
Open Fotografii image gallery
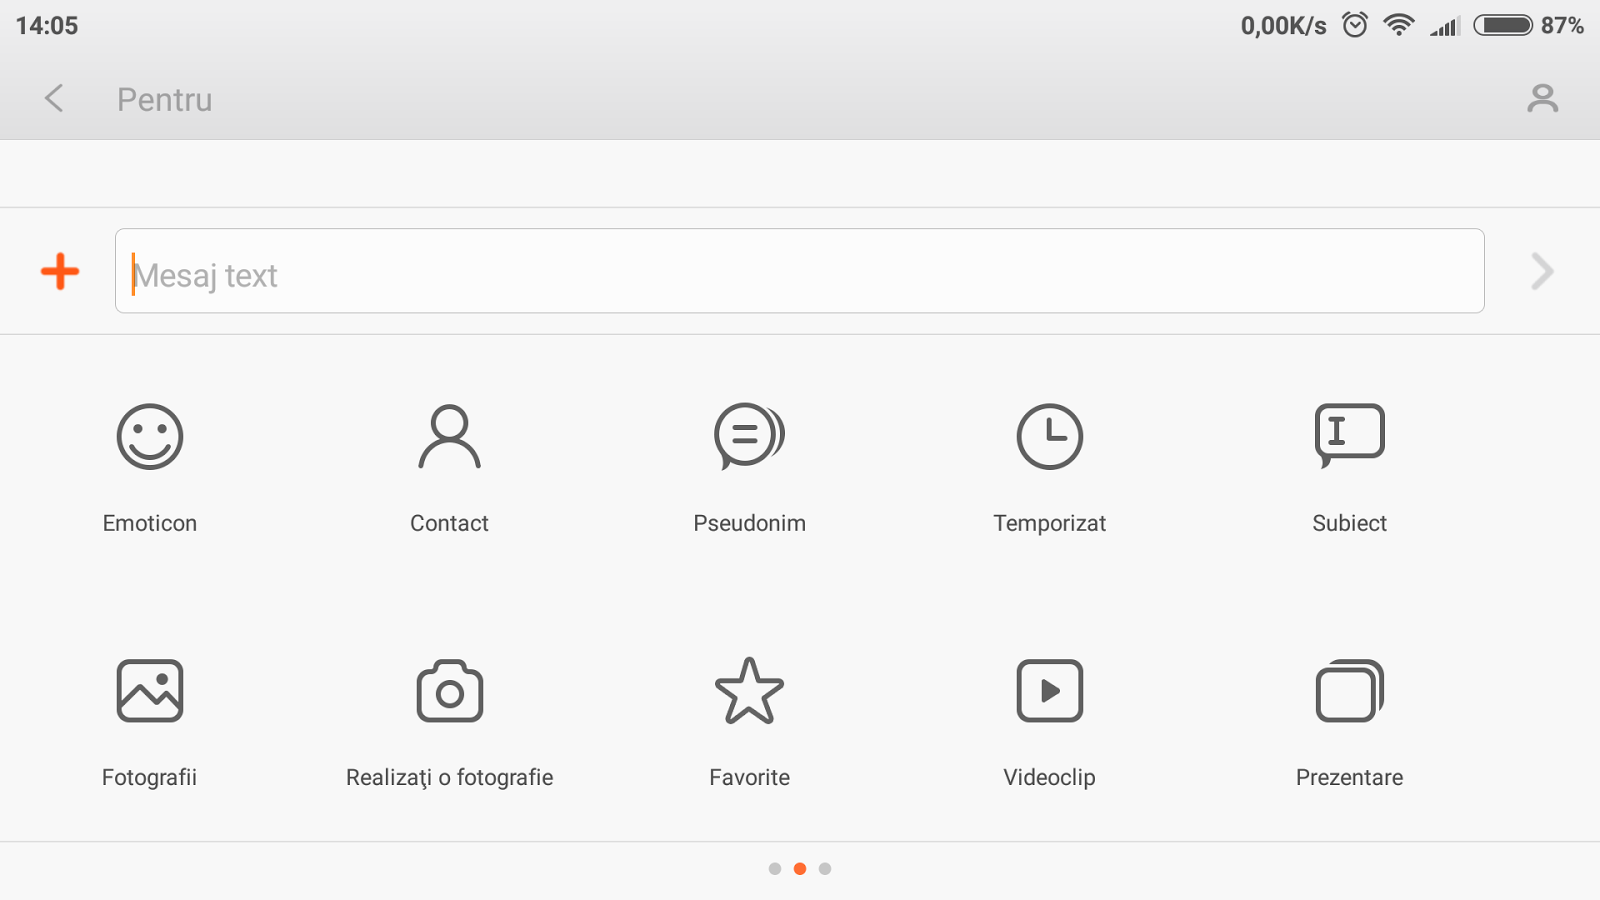tap(150, 691)
